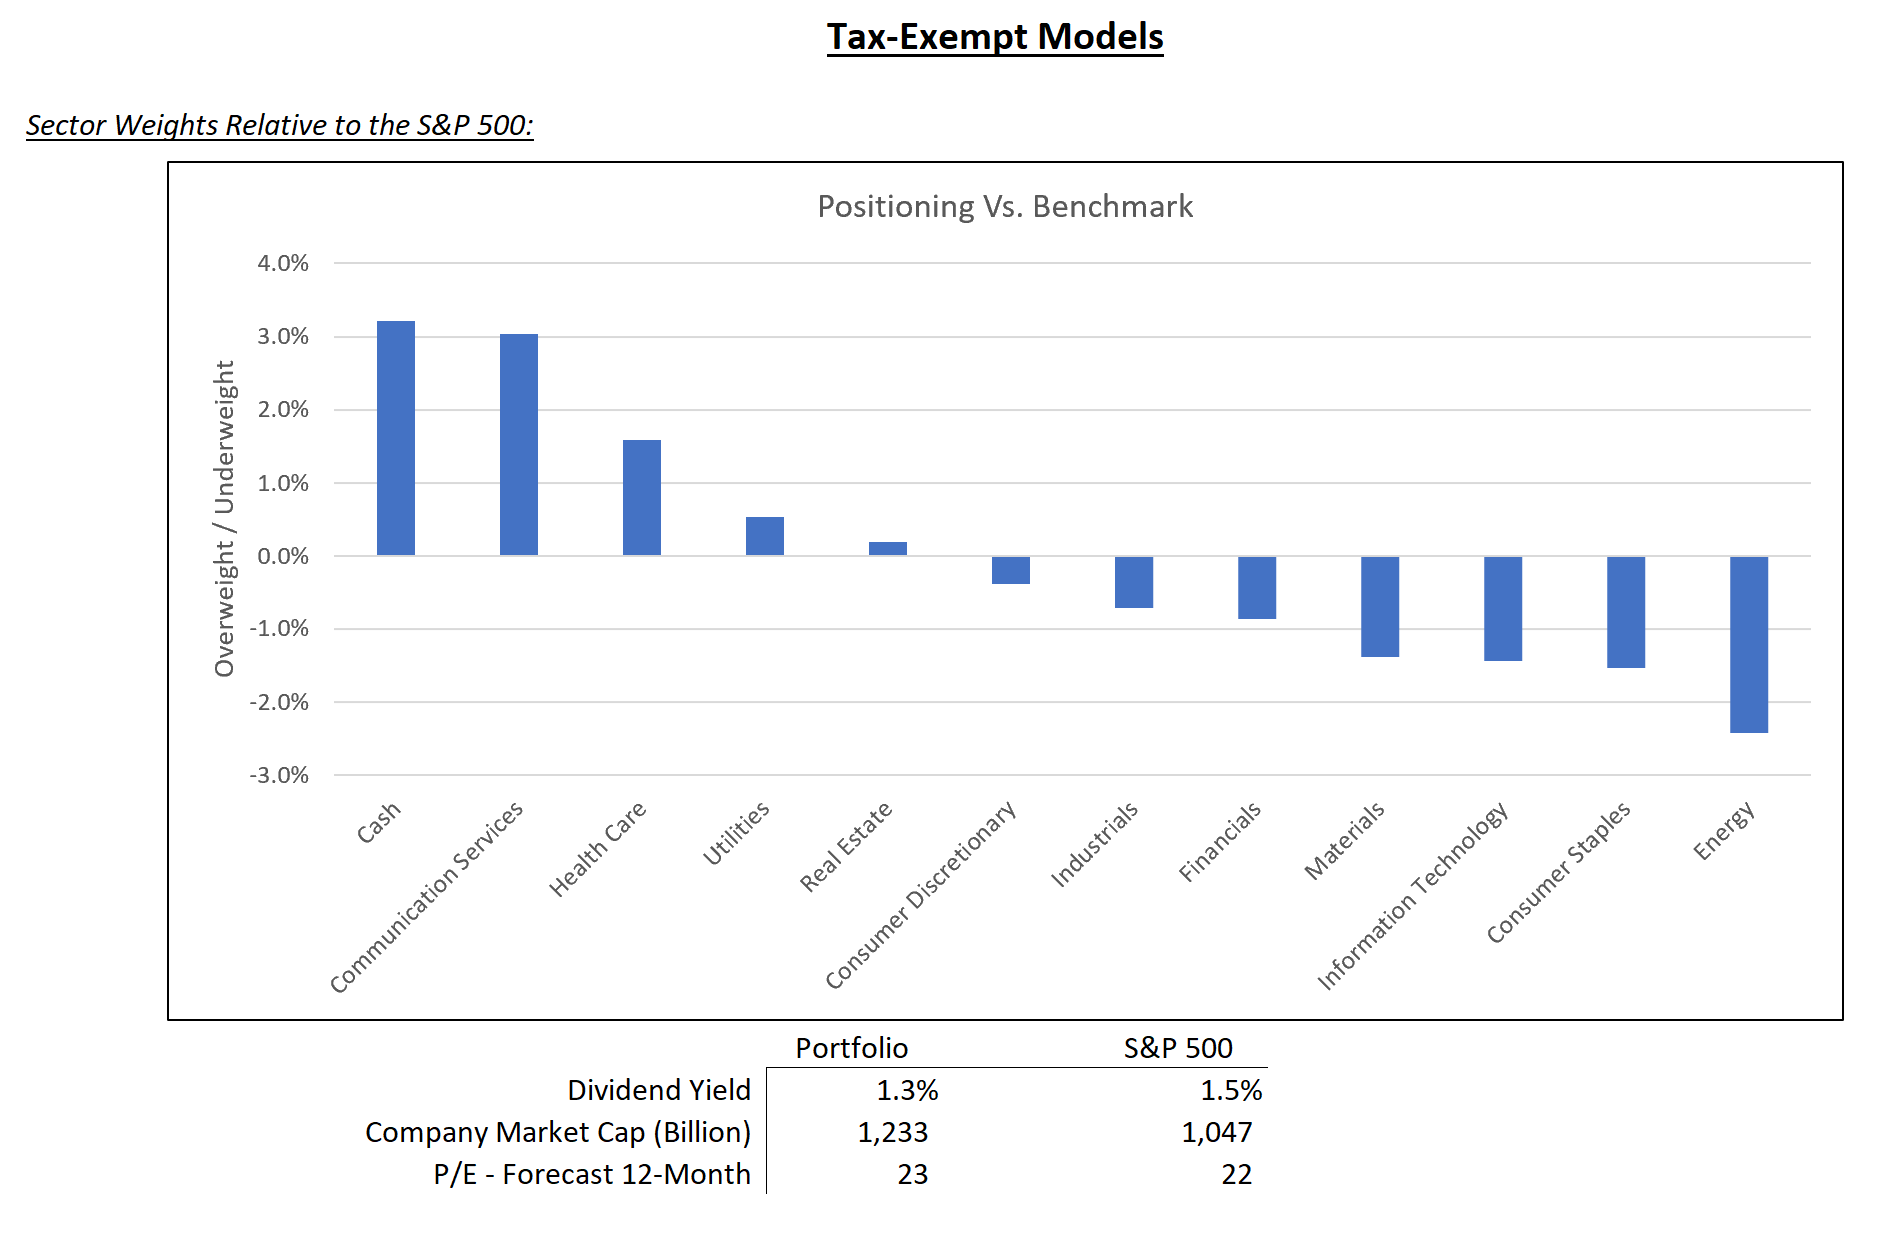1895x1235 pixels.
Task: Click the Energy bar
Action: [x=1748, y=644]
